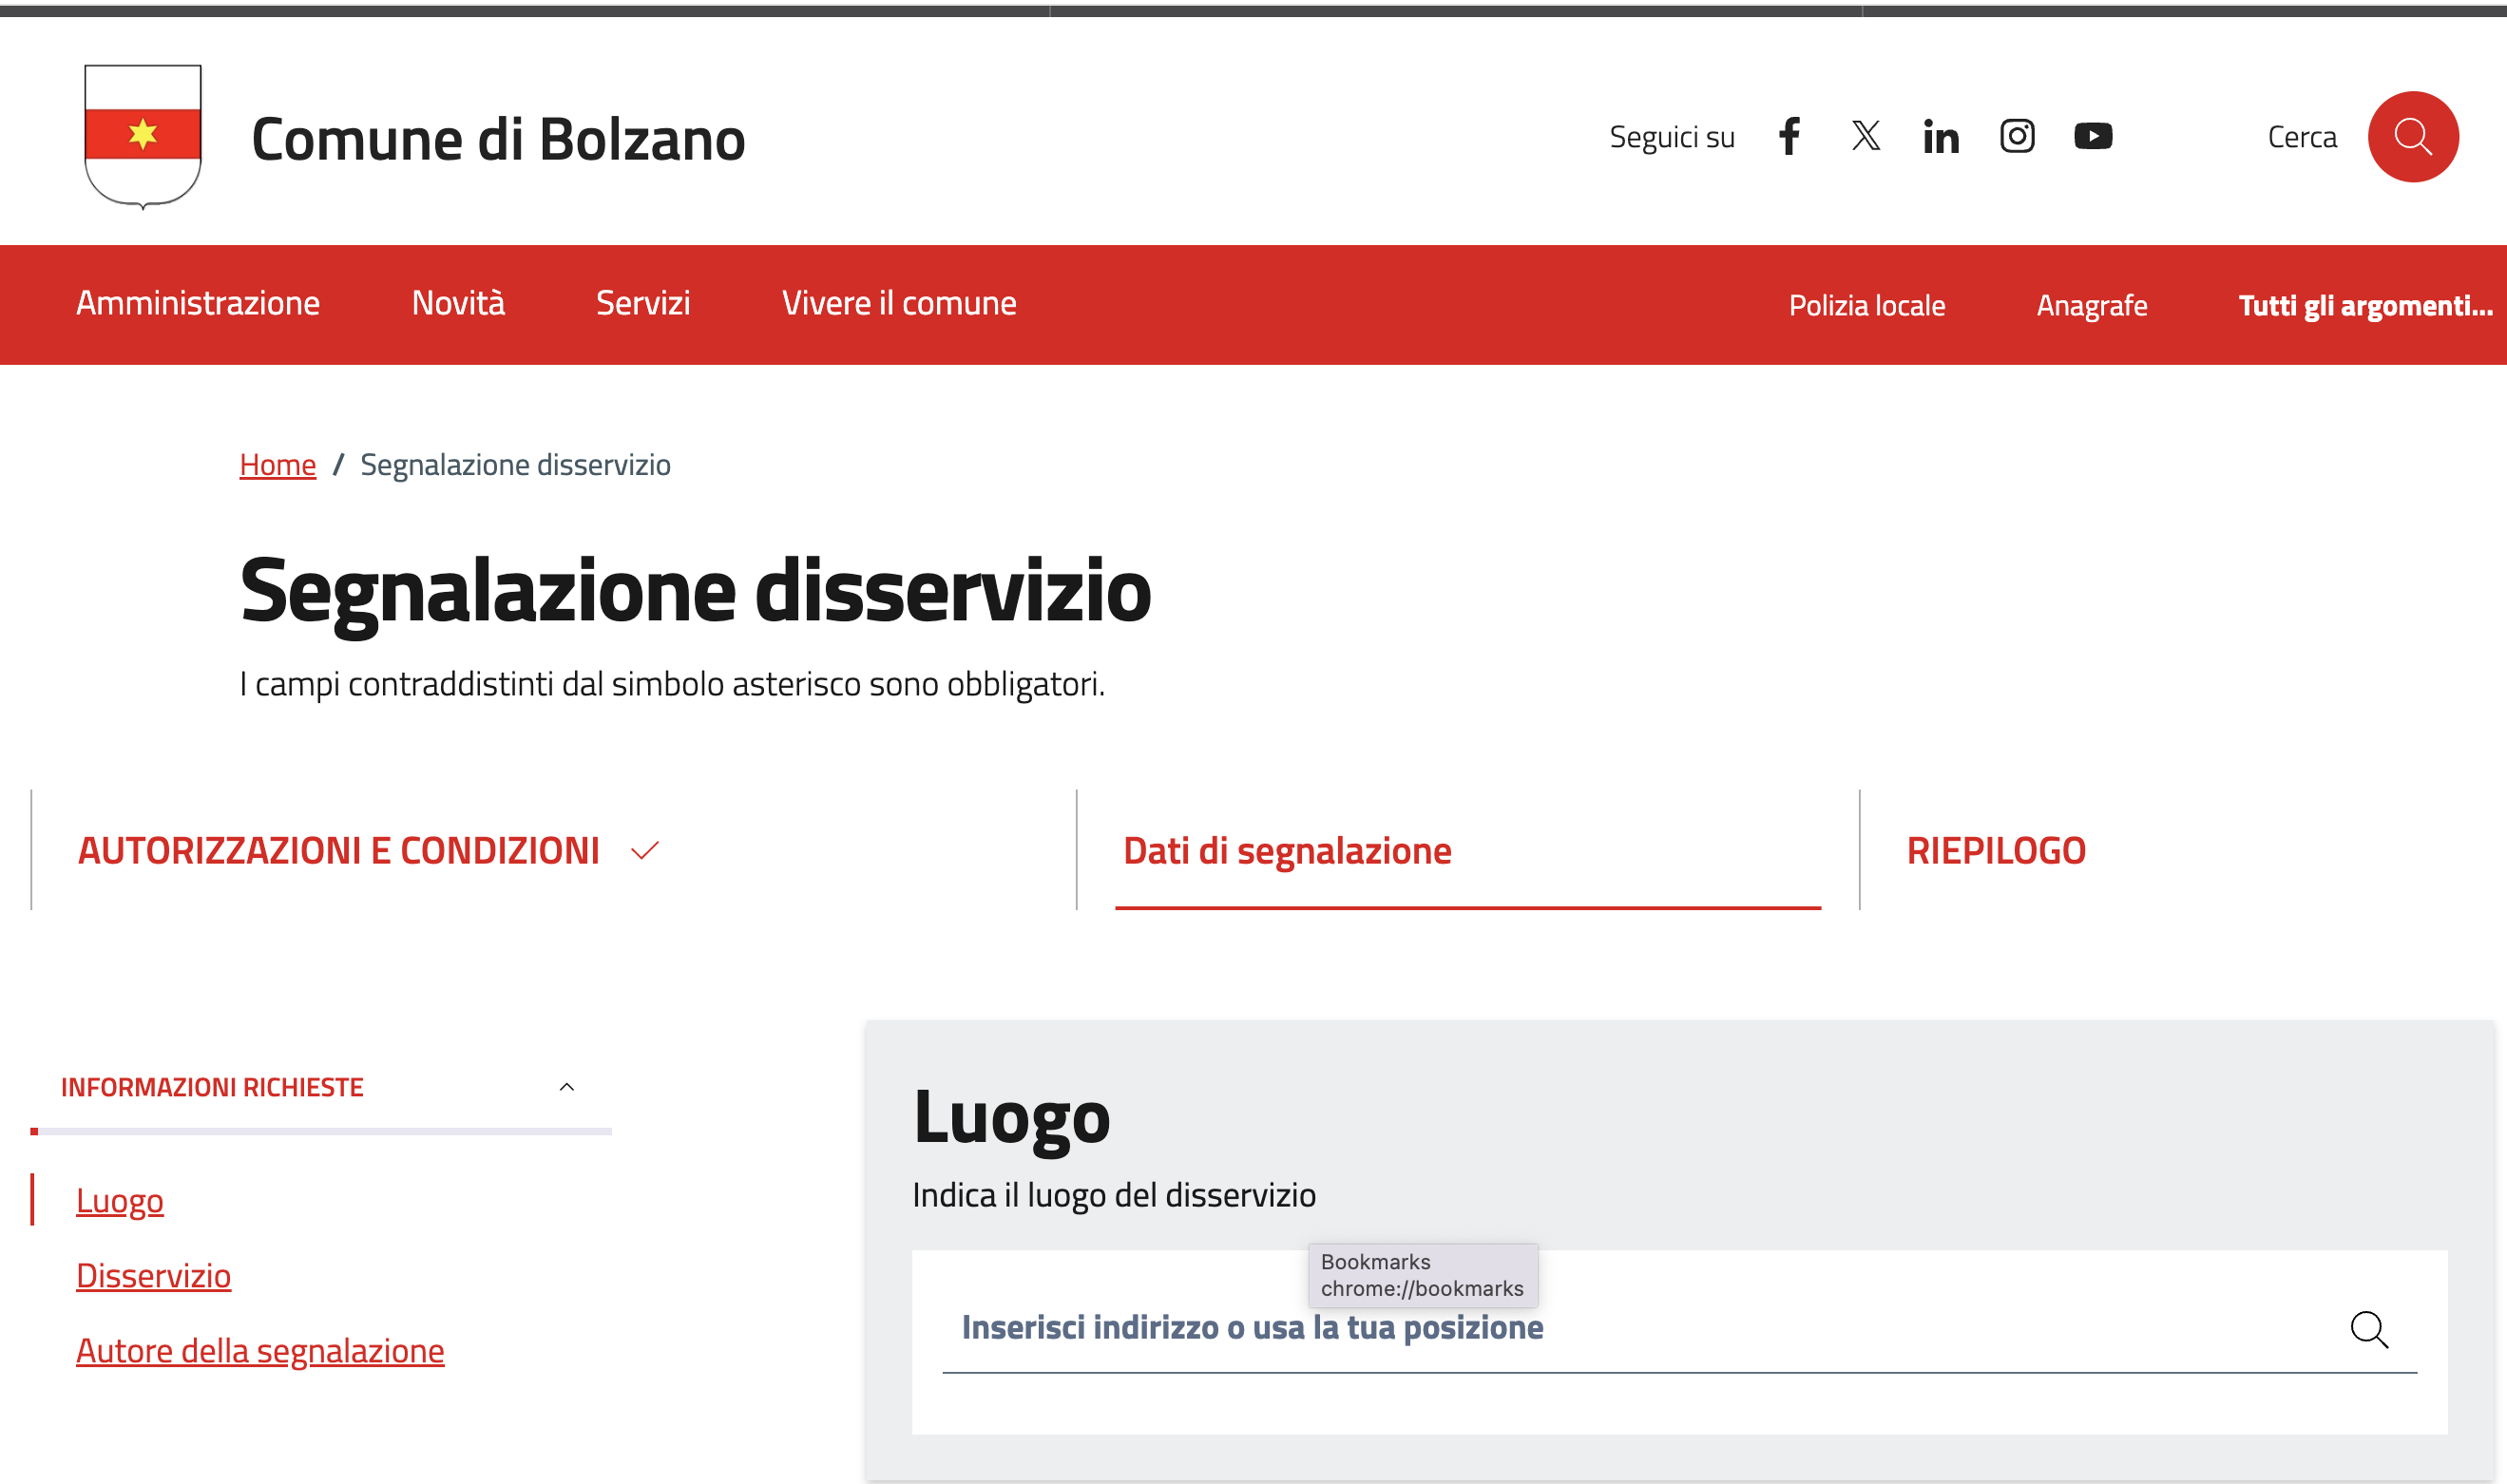Click the checkmark next to Autorizzazioni e condizioni
The width and height of the screenshot is (2507, 1484).
coord(645,851)
